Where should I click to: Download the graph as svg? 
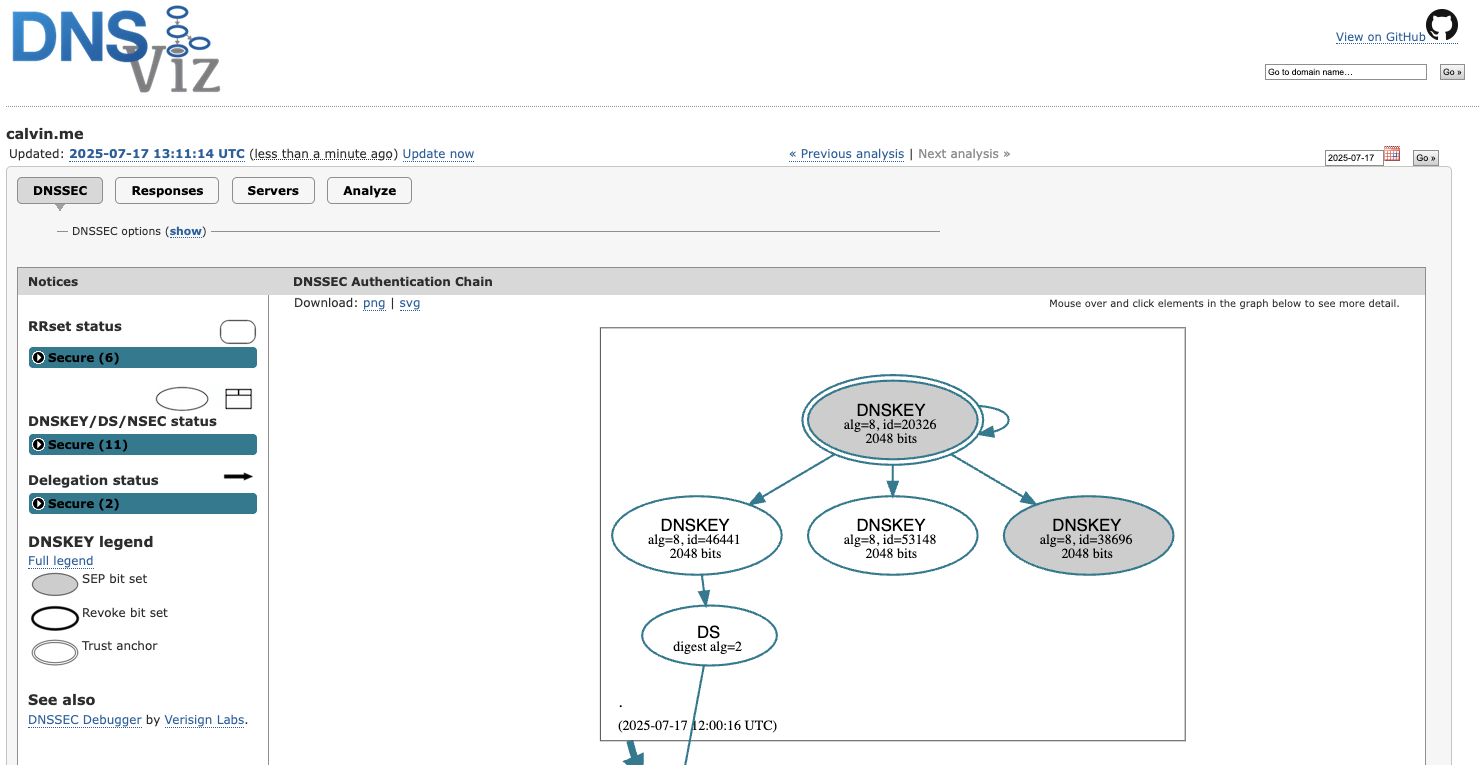tap(410, 303)
